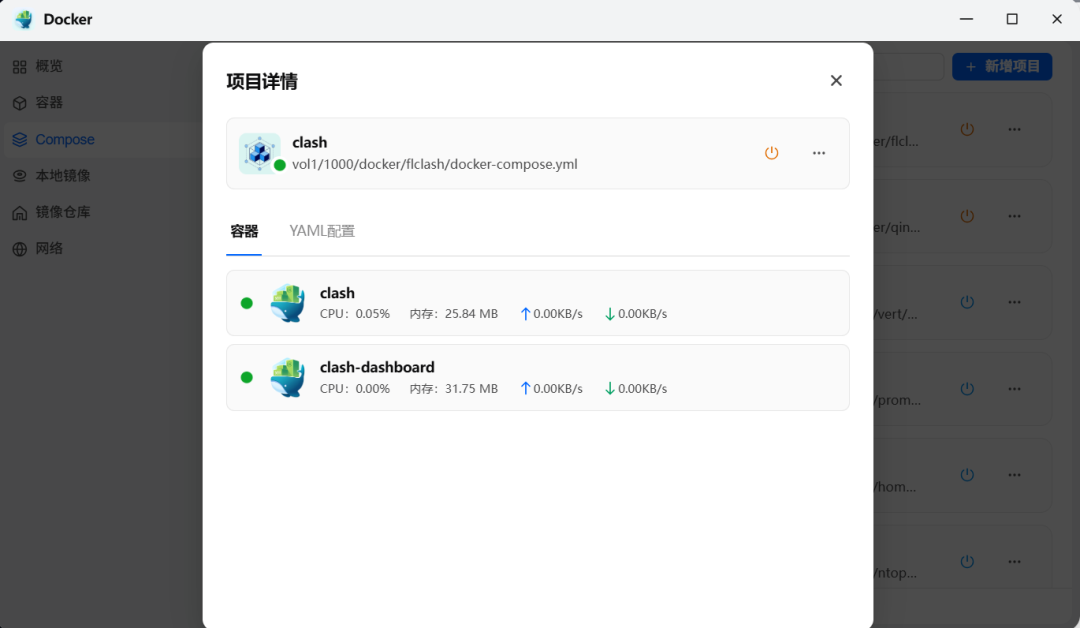Click the clash-dashboard container icon
The width and height of the screenshot is (1080, 628).
click(x=288, y=377)
